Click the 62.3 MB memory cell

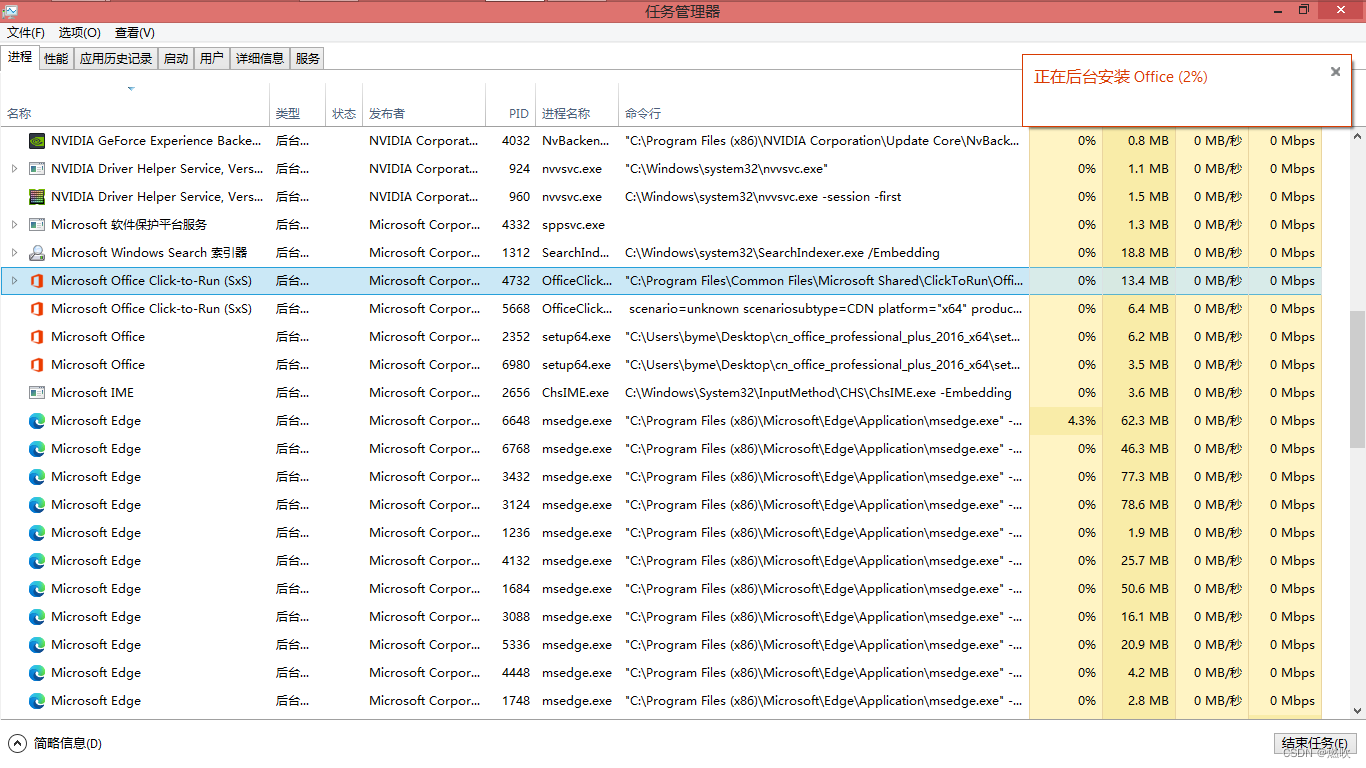[1139, 421]
